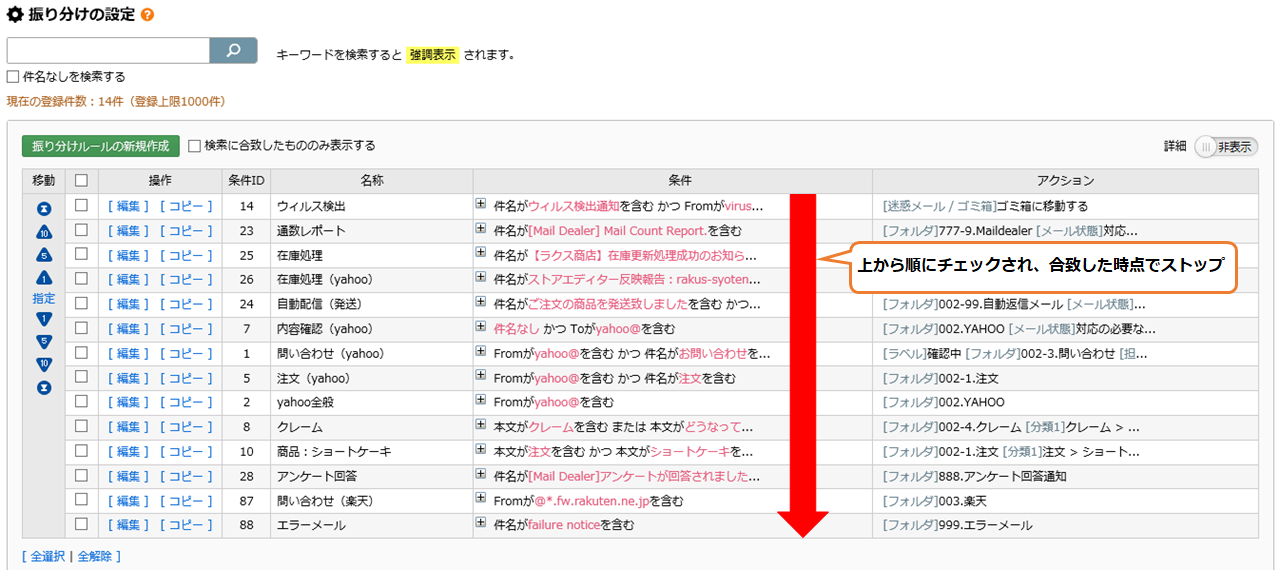This screenshot has height=570, width=1280.
Task: Focus the keyword search input field
Action: [108, 51]
